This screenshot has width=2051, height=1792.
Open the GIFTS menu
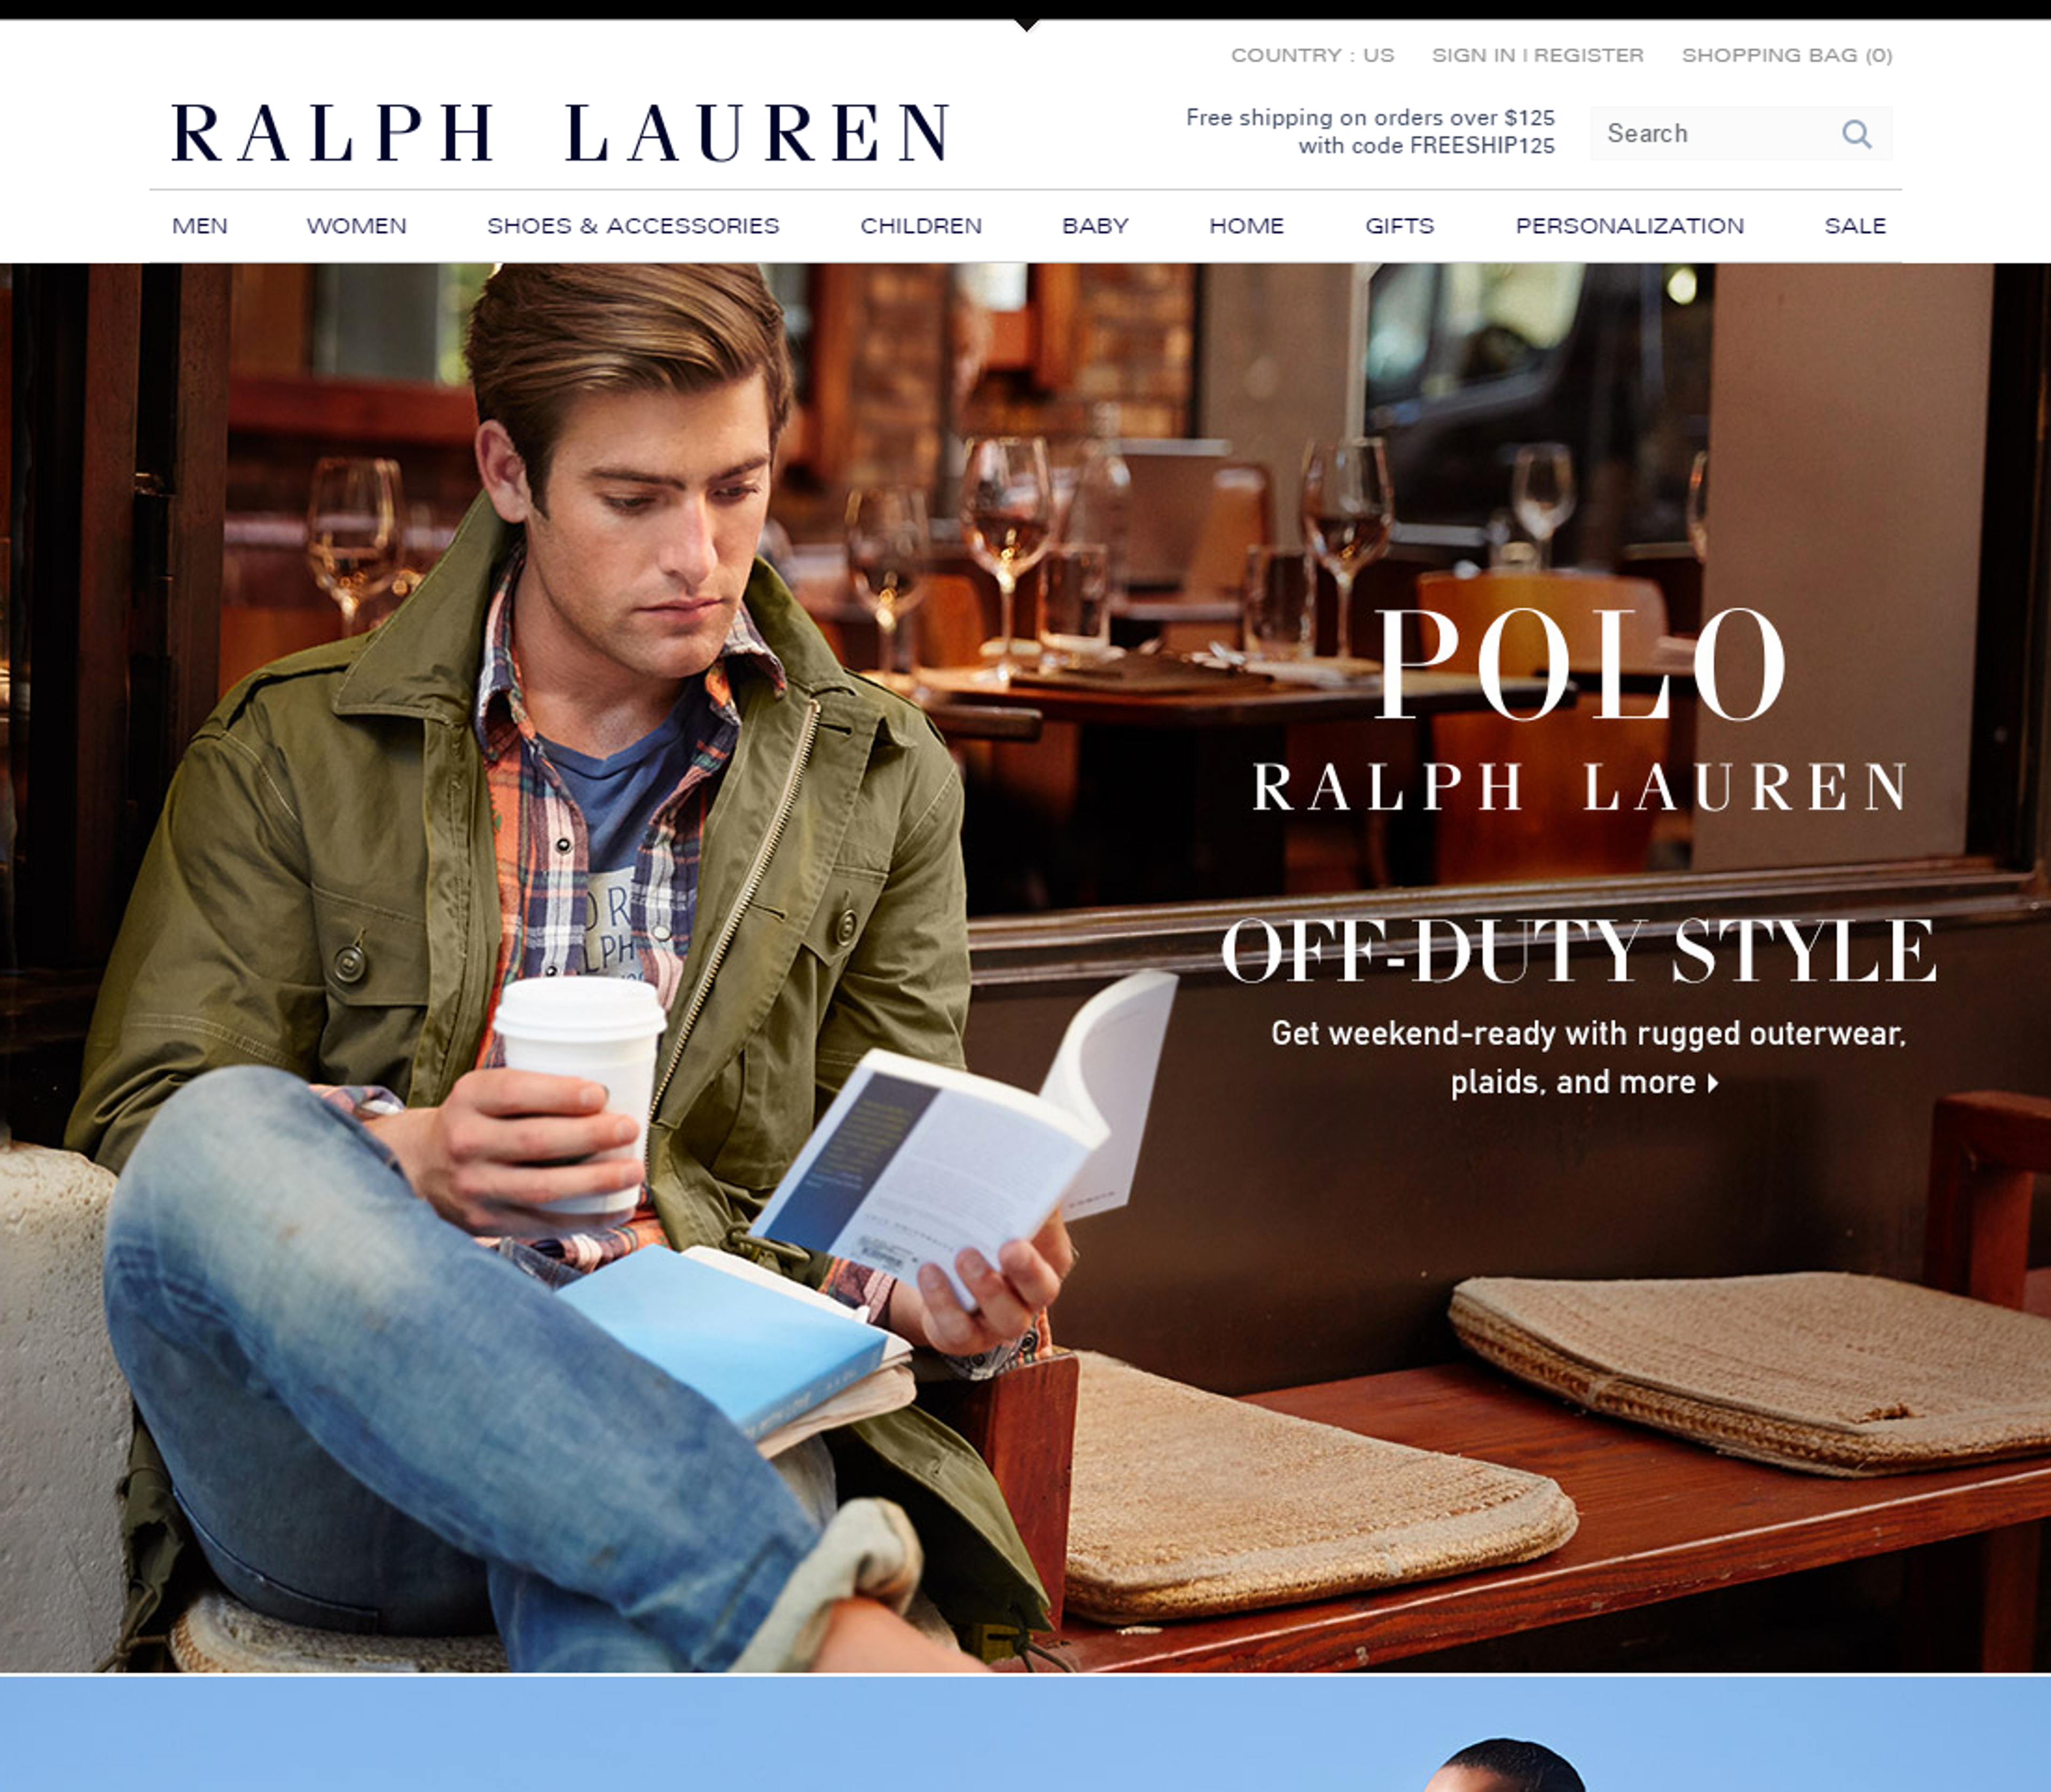[1399, 226]
